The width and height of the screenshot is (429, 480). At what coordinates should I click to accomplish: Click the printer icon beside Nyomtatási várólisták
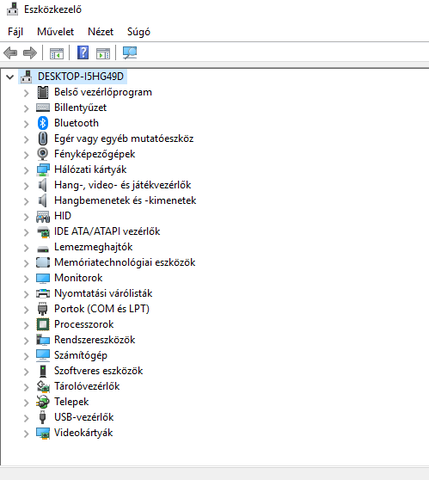pos(43,293)
